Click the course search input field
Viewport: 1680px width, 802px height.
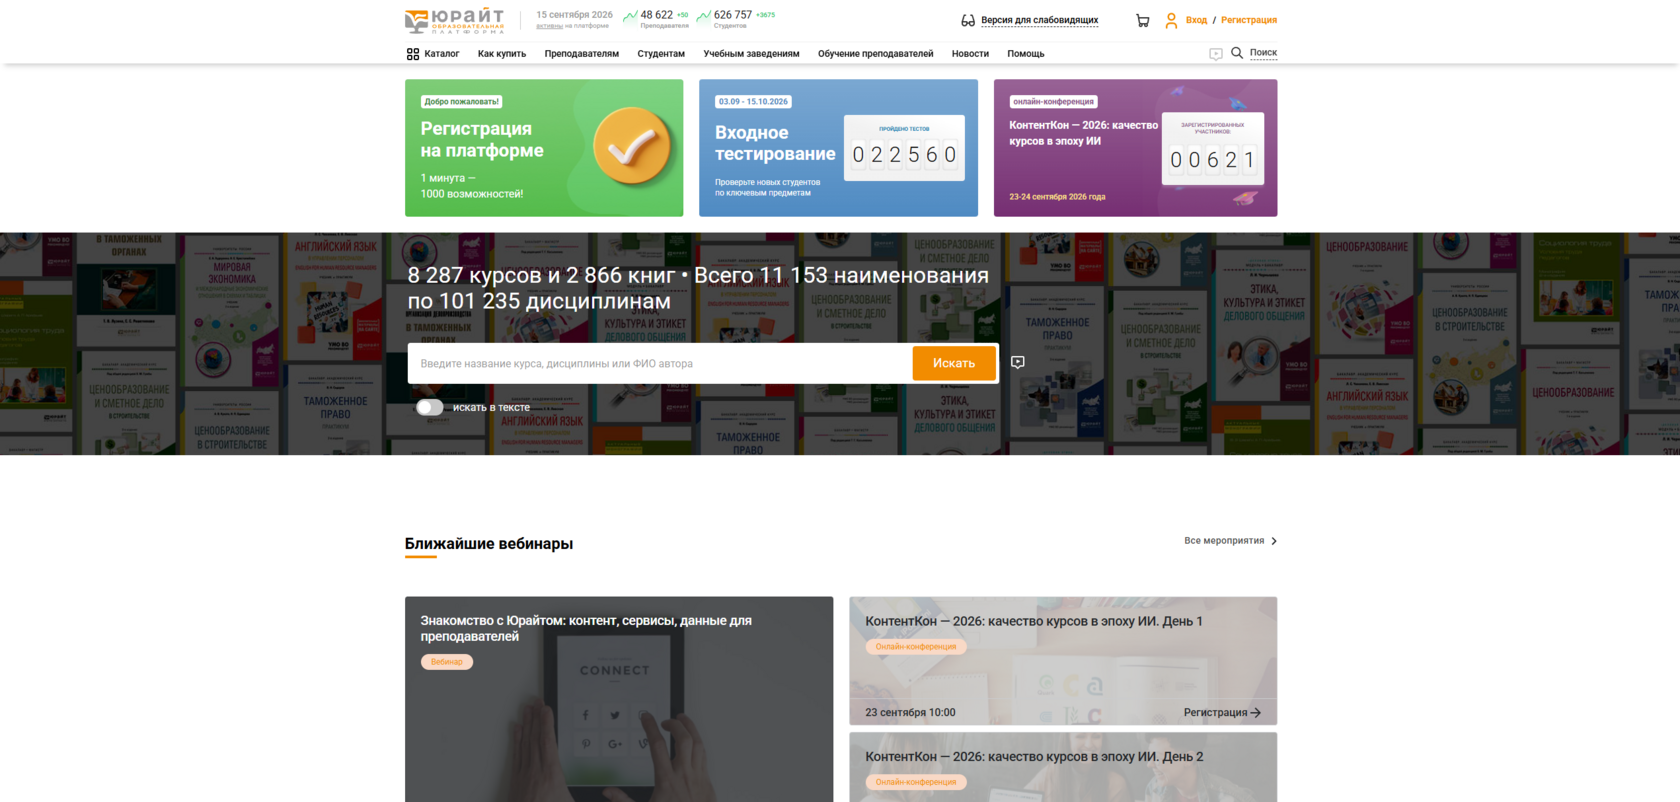click(x=660, y=363)
